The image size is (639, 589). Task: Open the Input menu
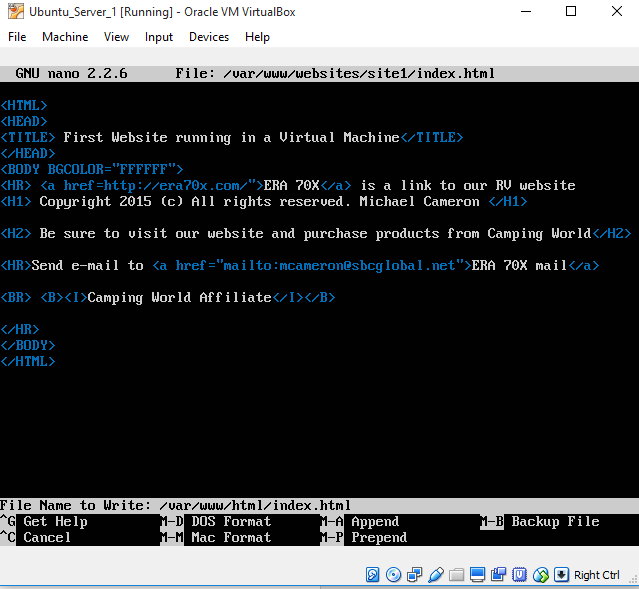(x=159, y=37)
